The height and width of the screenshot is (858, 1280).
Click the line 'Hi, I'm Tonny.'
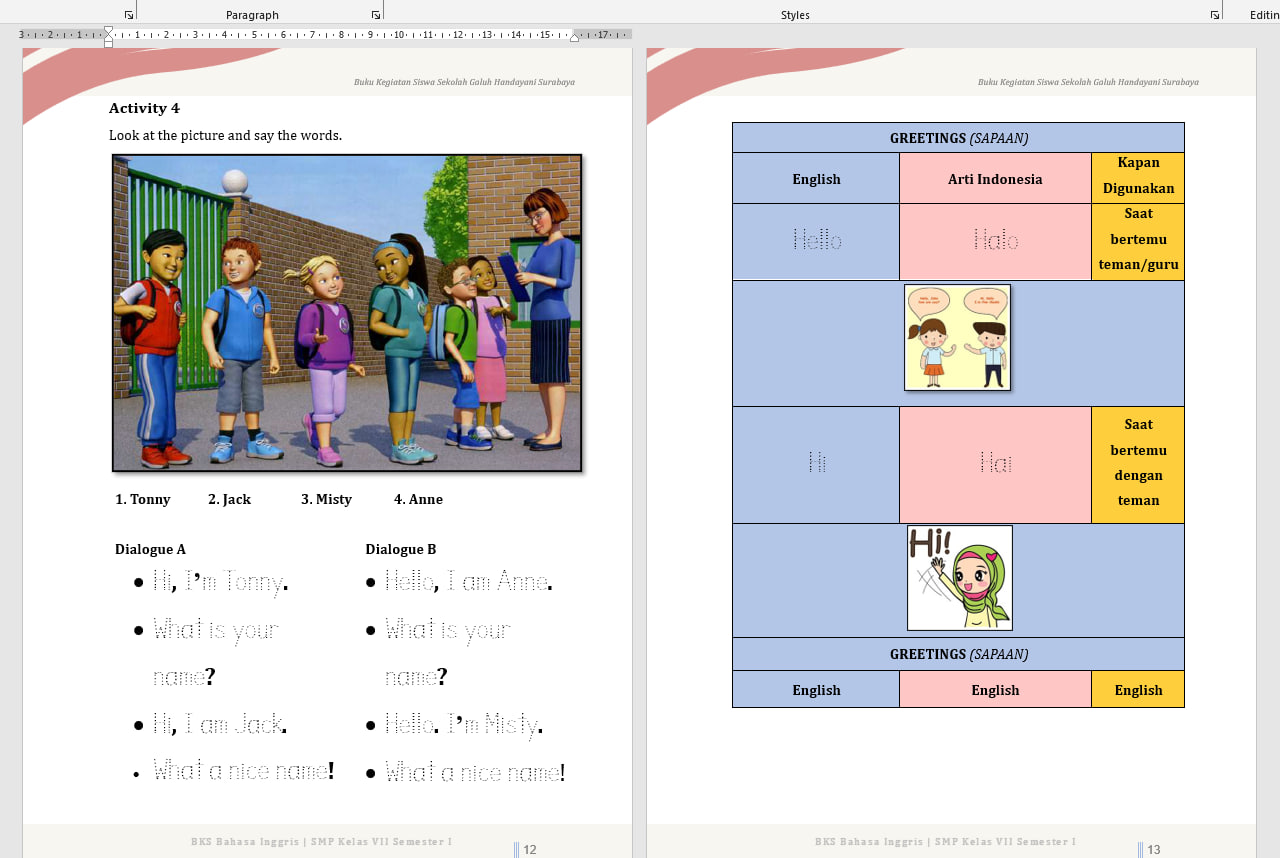(220, 581)
